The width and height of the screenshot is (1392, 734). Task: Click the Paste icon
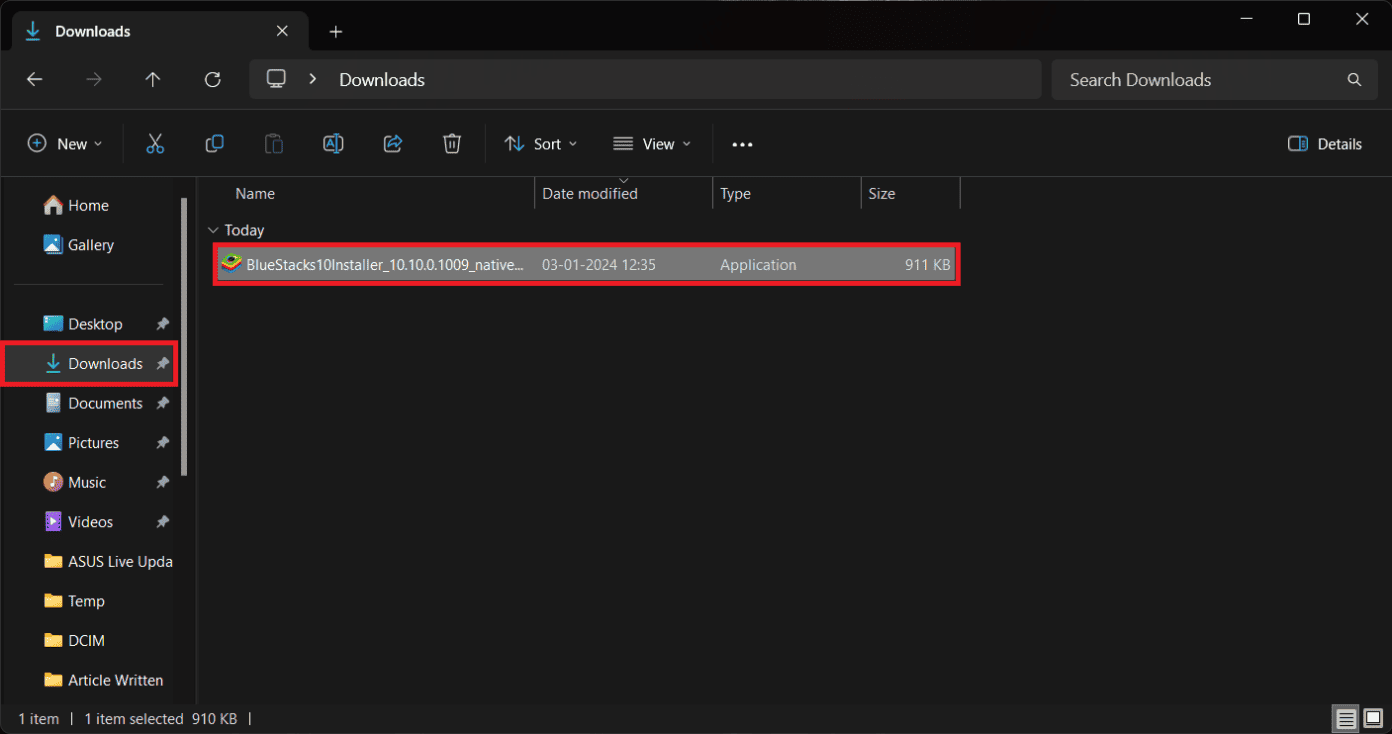pos(273,143)
